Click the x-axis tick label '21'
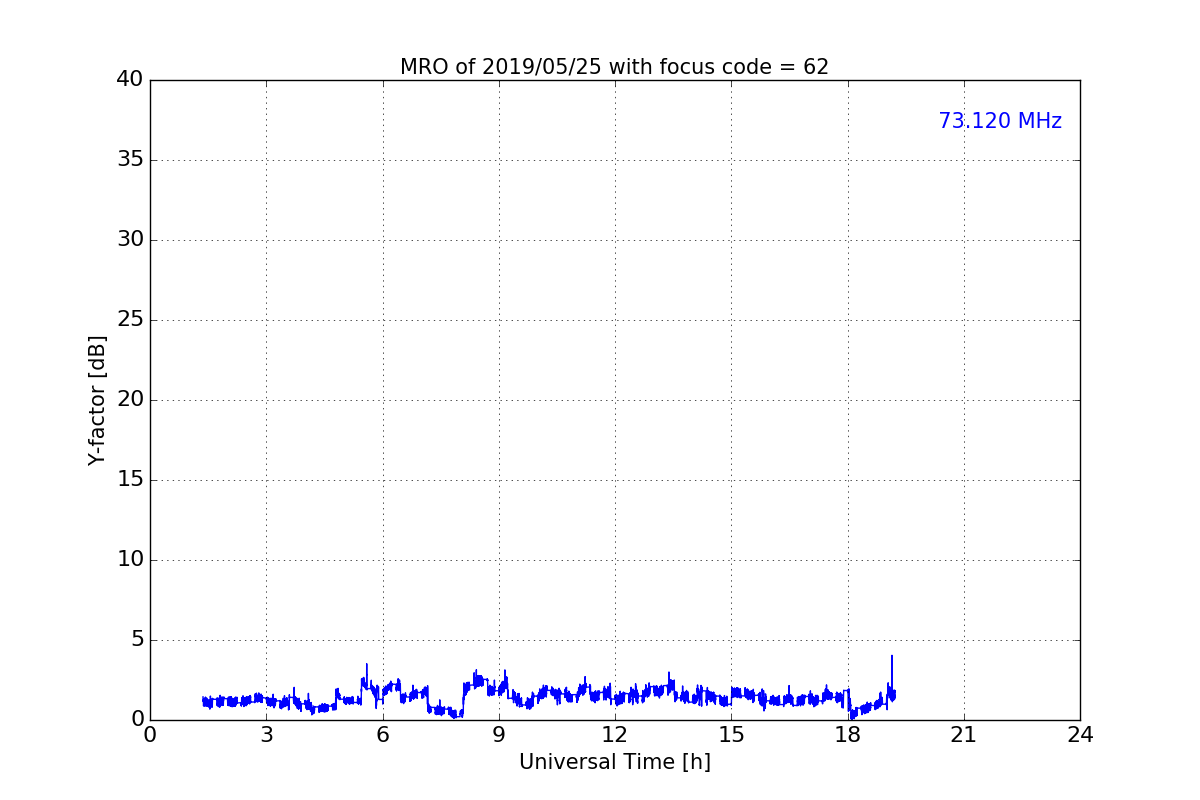Screen dimensions: 1200x800 [964, 735]
